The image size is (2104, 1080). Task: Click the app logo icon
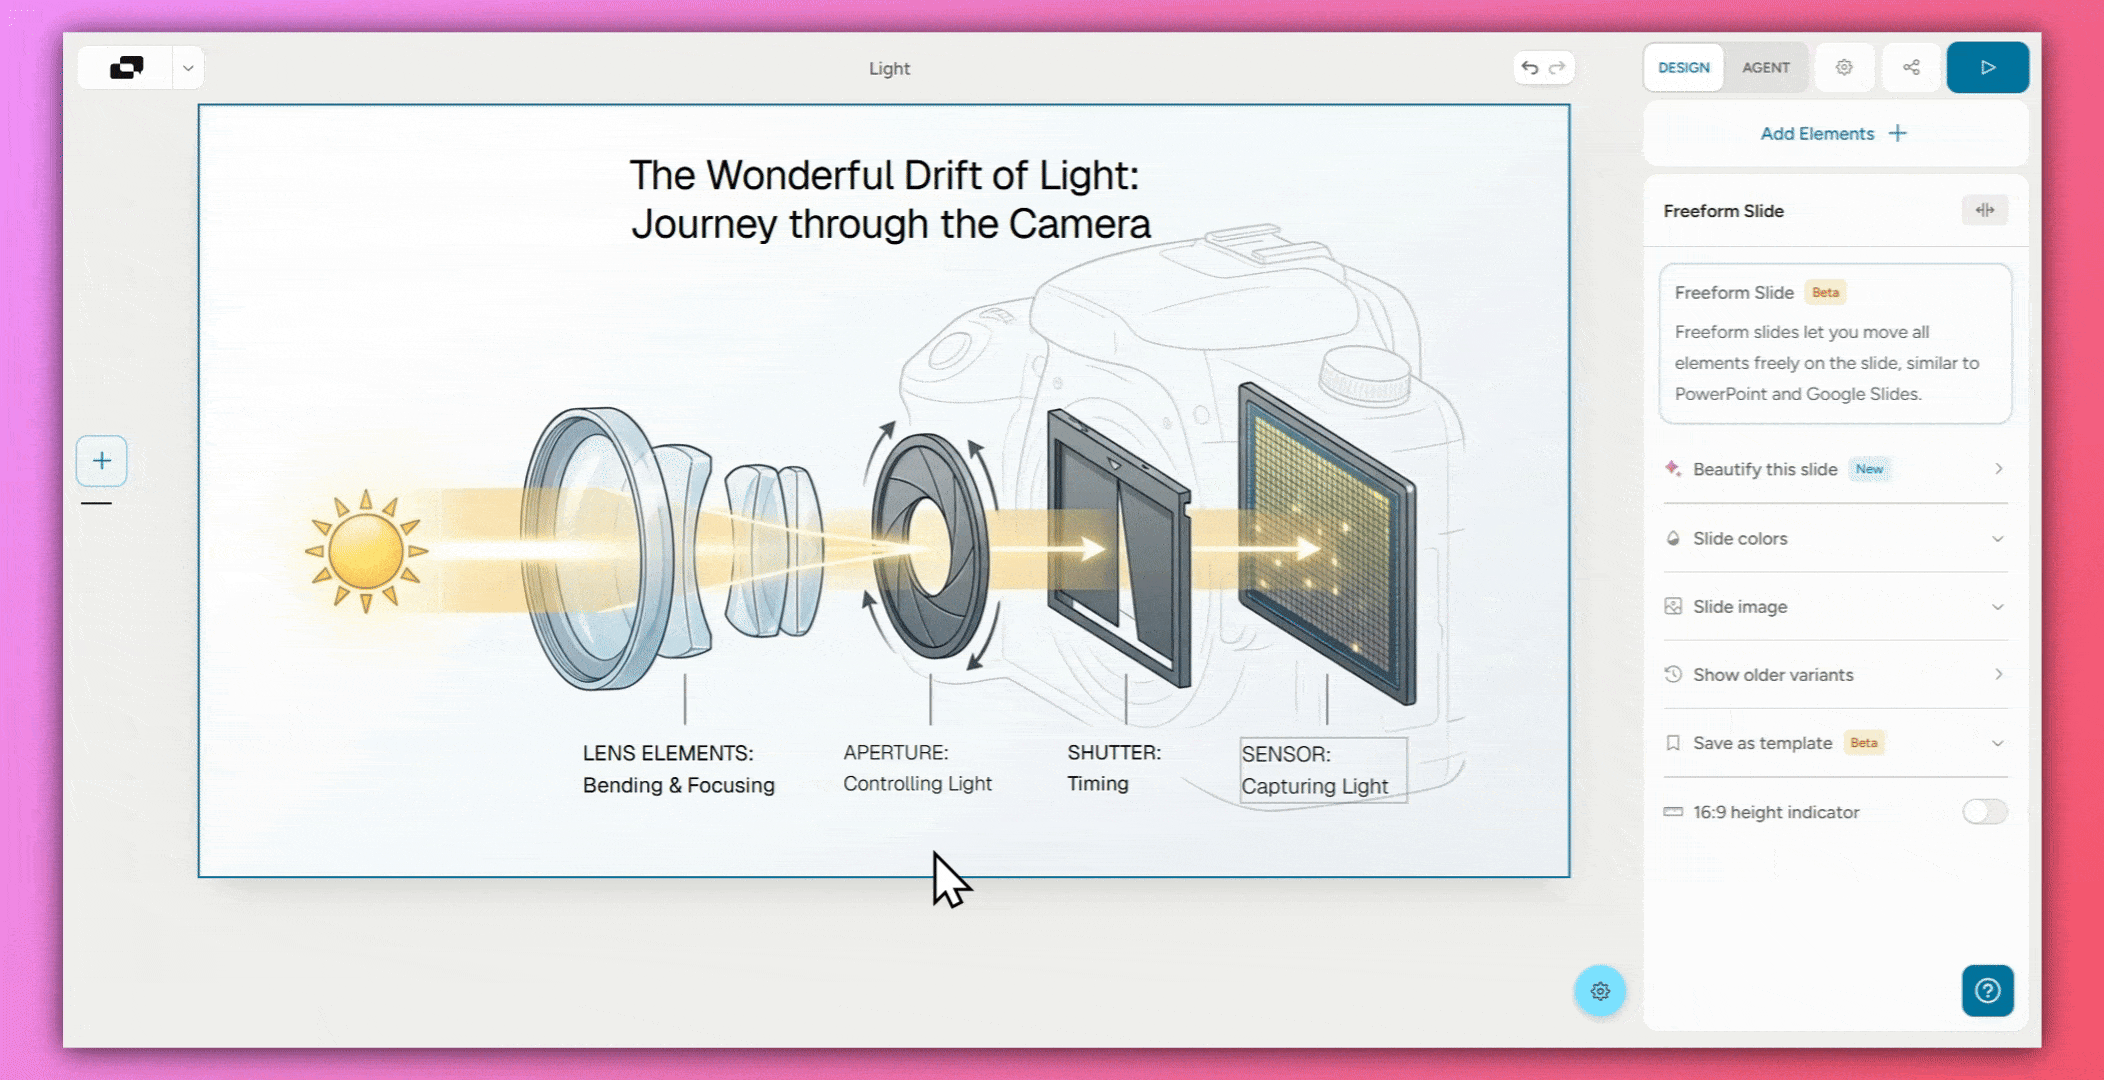click(x=126, y=68)
